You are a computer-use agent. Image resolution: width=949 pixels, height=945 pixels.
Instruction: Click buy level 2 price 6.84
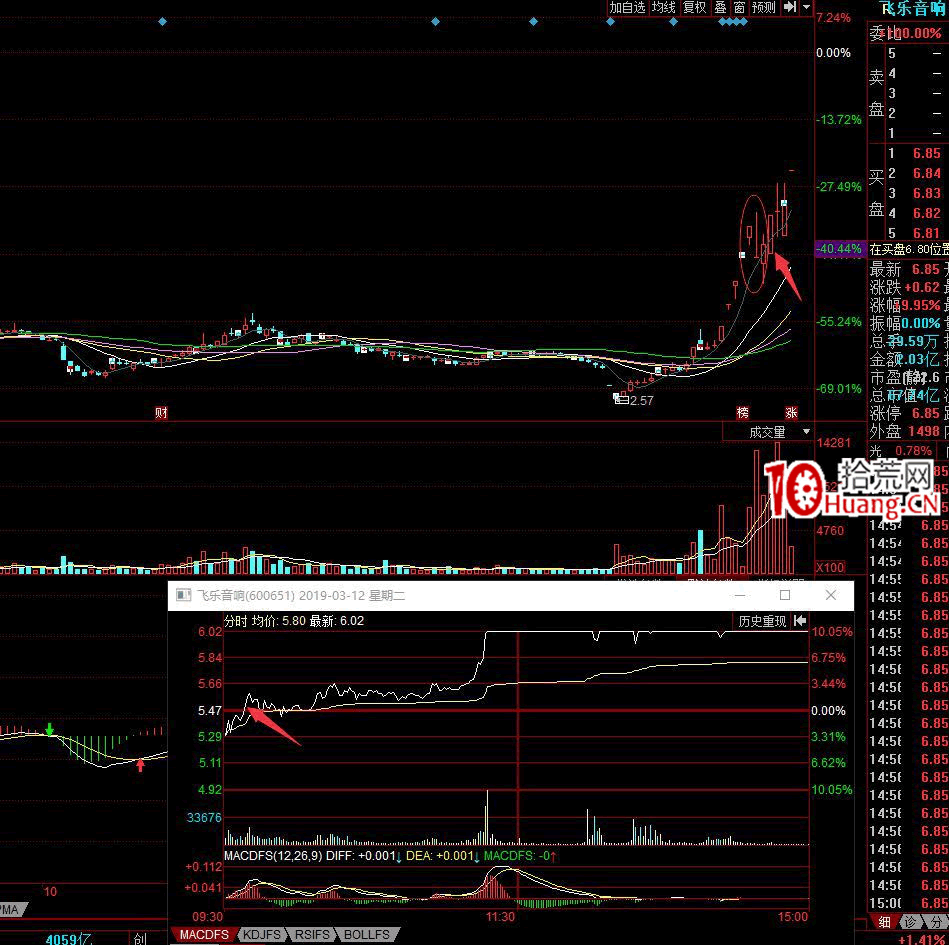[927, 173]
